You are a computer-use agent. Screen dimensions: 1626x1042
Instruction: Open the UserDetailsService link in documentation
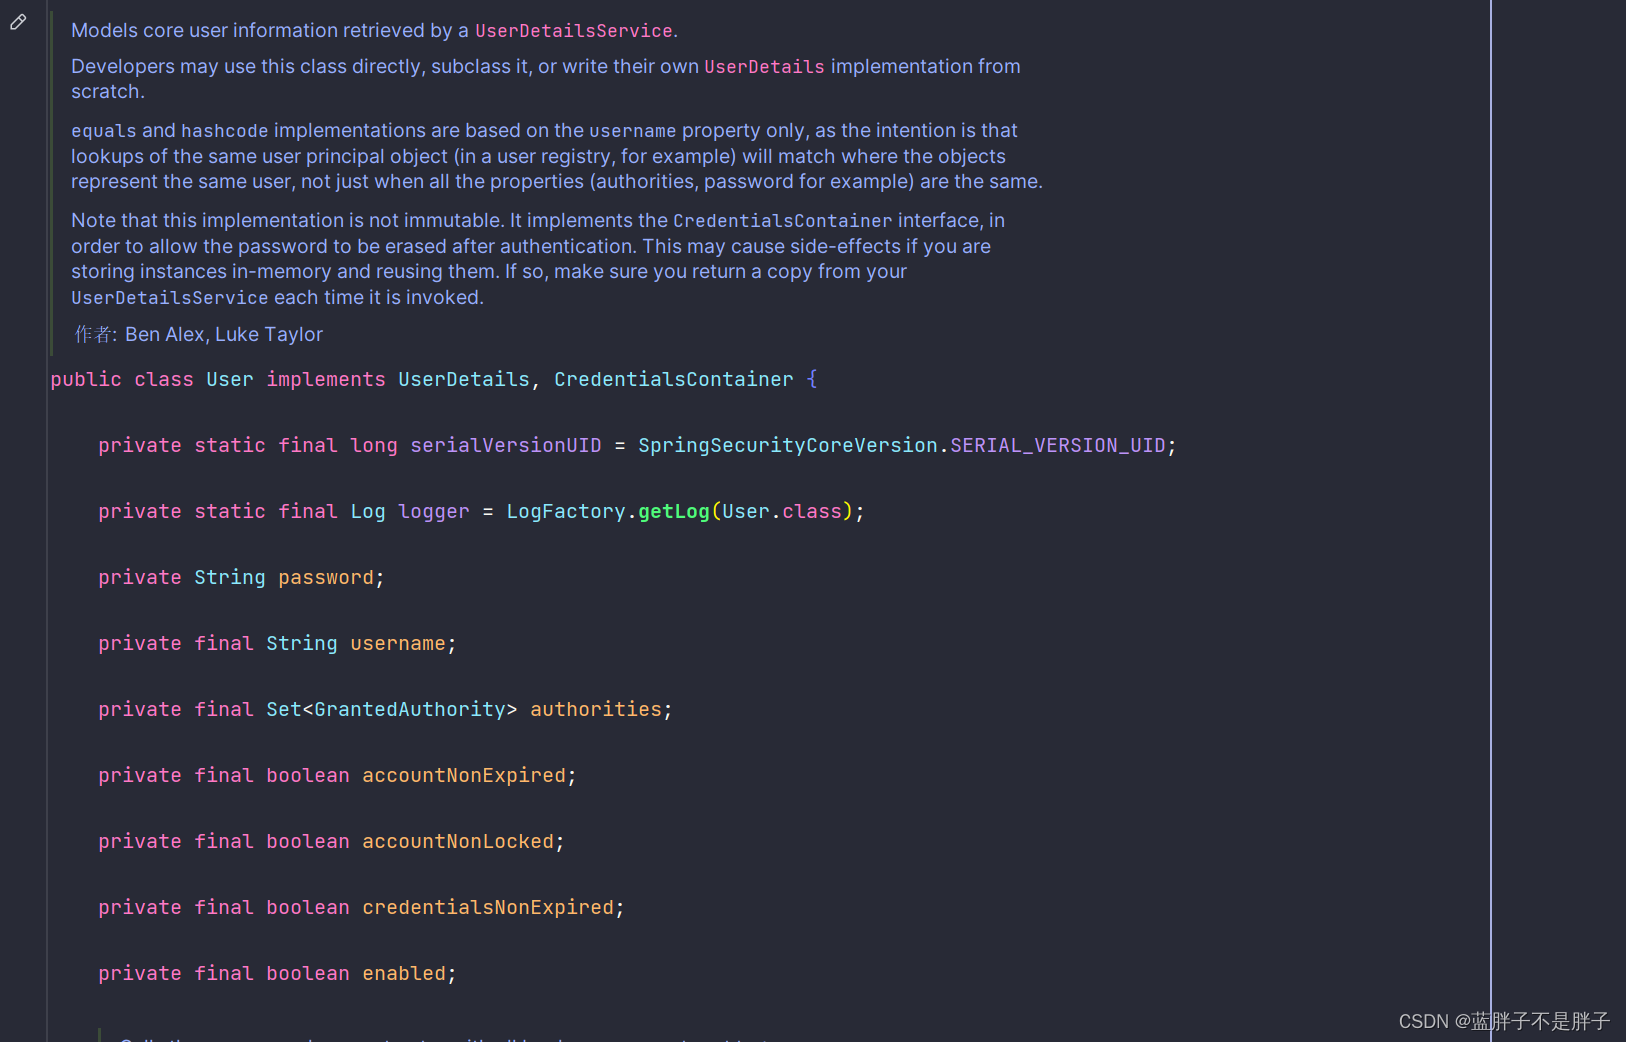(x=573, y=31)
